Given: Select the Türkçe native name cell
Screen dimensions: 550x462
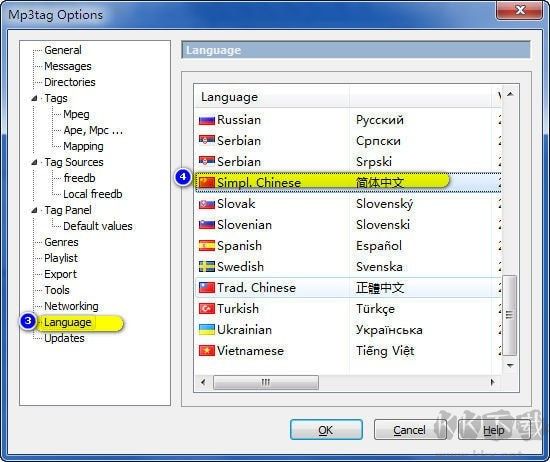Looking at the screenshot, I should (x=375, y=309).
